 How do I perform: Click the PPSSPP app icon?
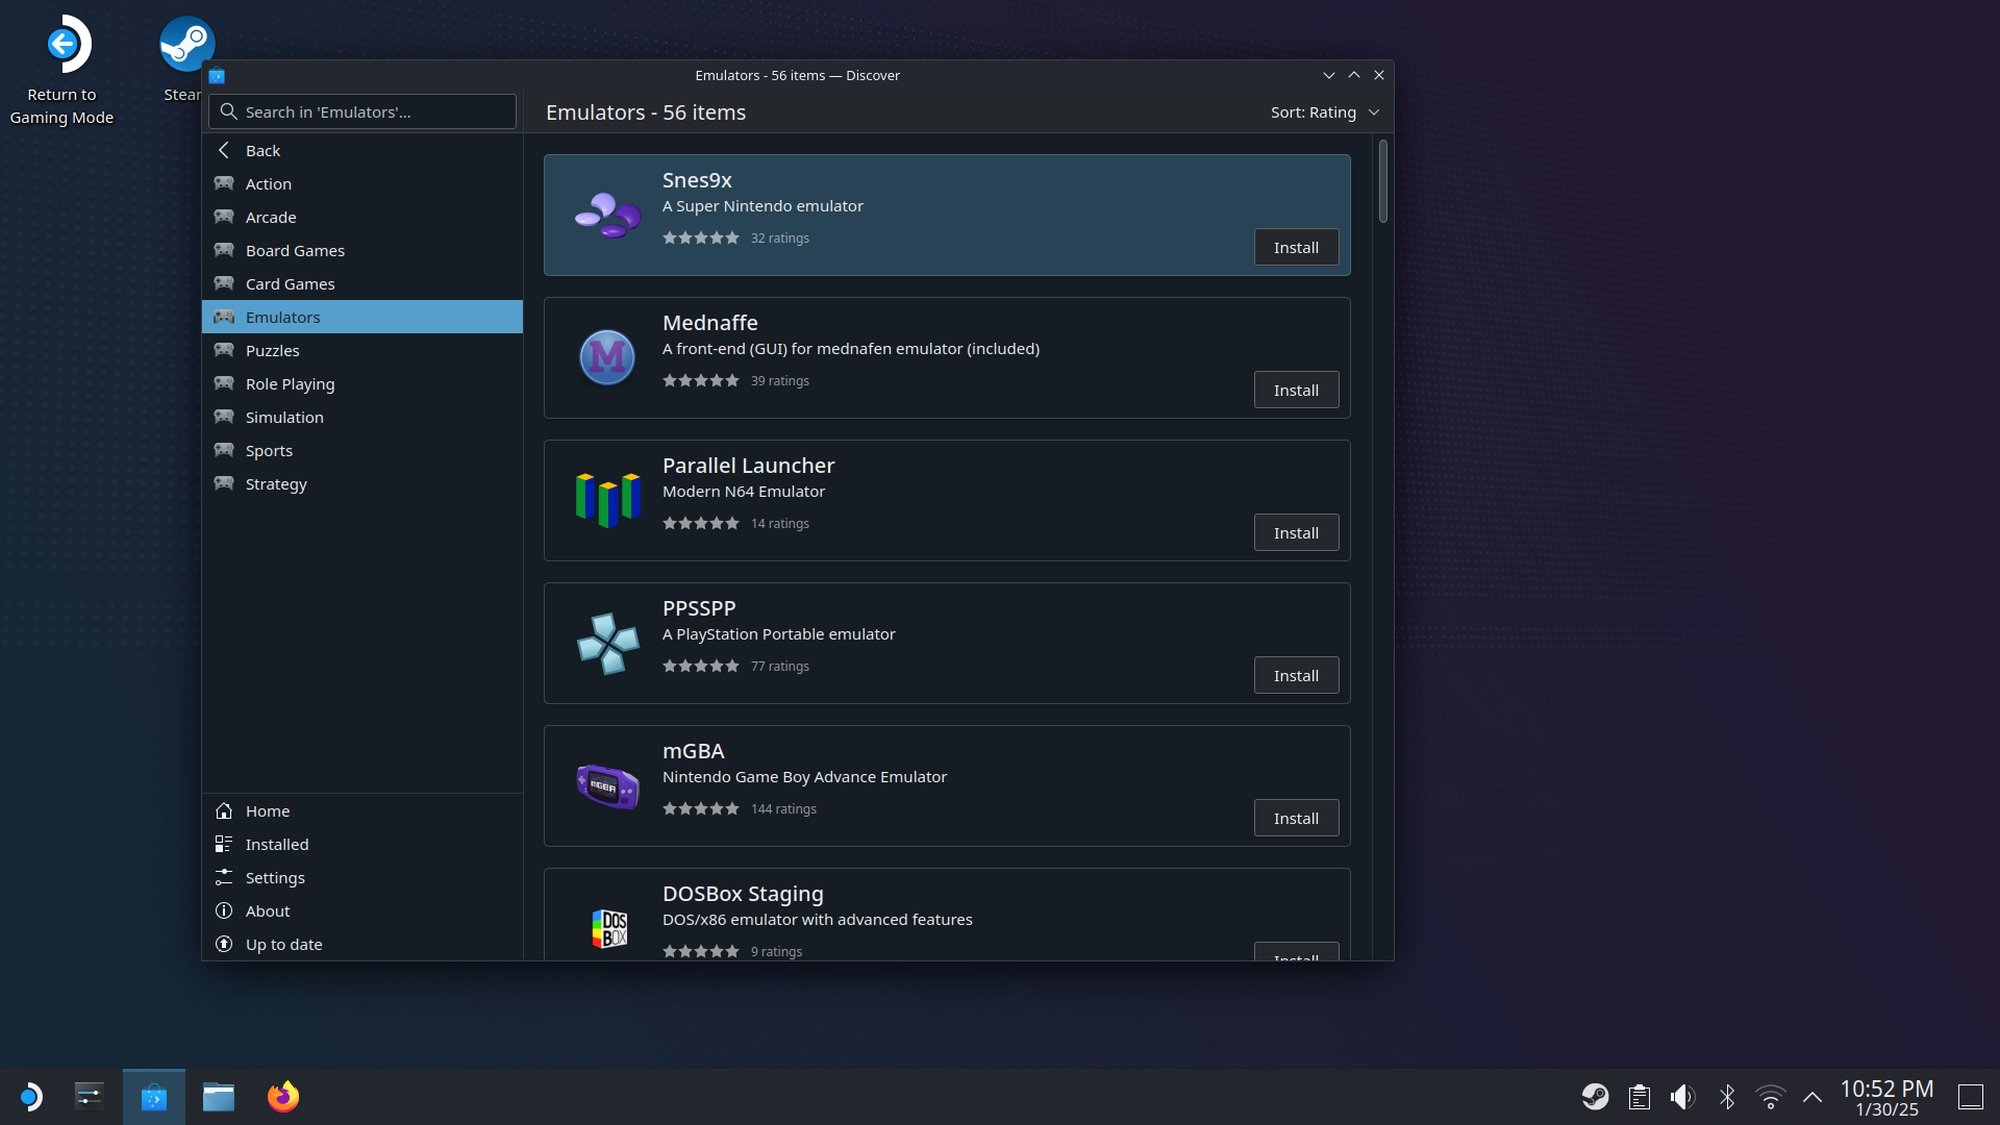607,643
